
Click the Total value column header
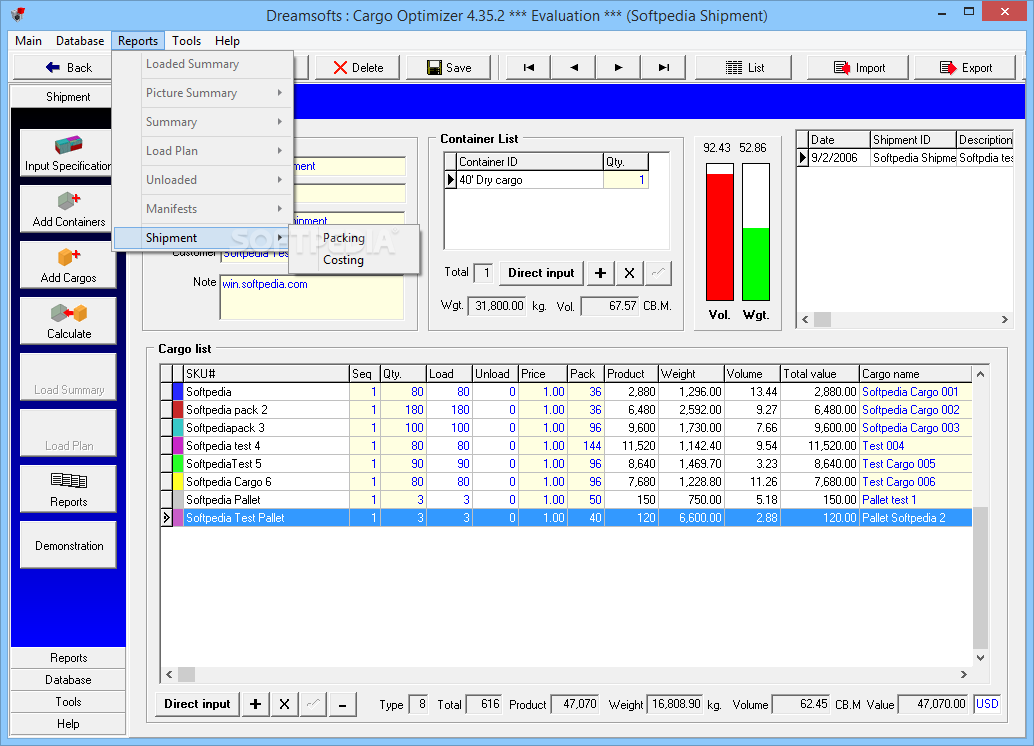pos(820,374)
